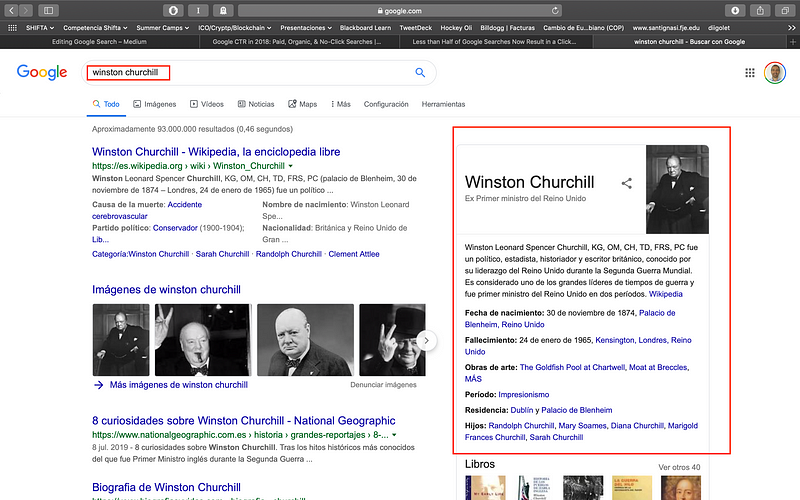800x500 pixels.
Task: Click Impresionismo period link
Action: [523, 394]
